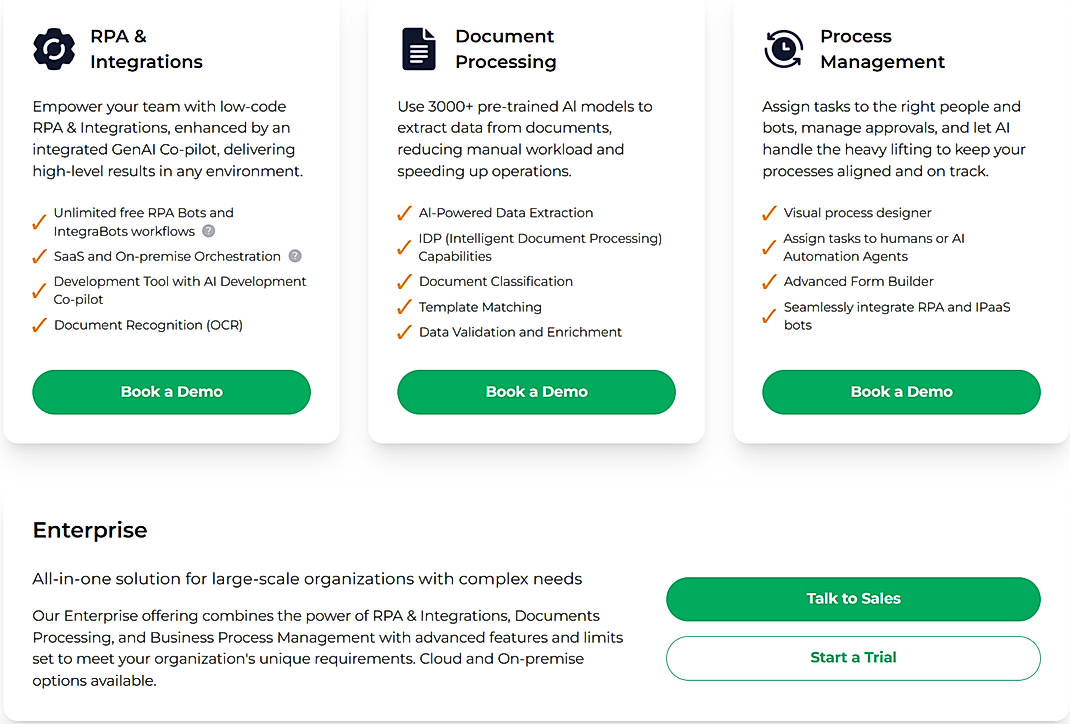This screenshot has width=1070, height=724.
Task: Click Book a Demo under RPA & Integrations
Action: click(x=170, y=392)
